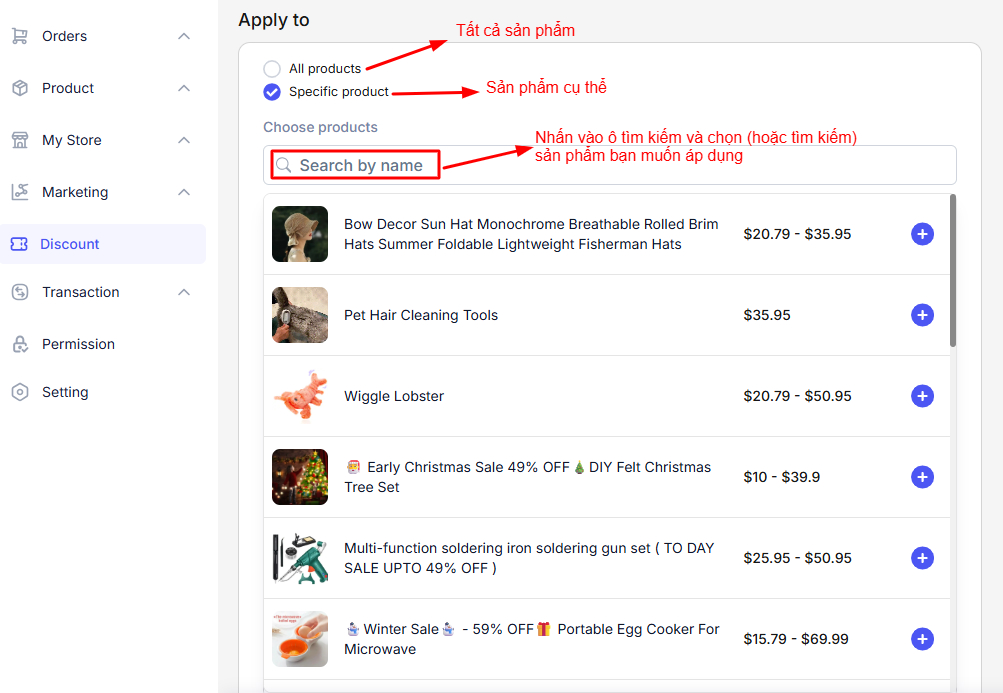Click the Search by name field
1003x693 pixels.
click(361, 165)
